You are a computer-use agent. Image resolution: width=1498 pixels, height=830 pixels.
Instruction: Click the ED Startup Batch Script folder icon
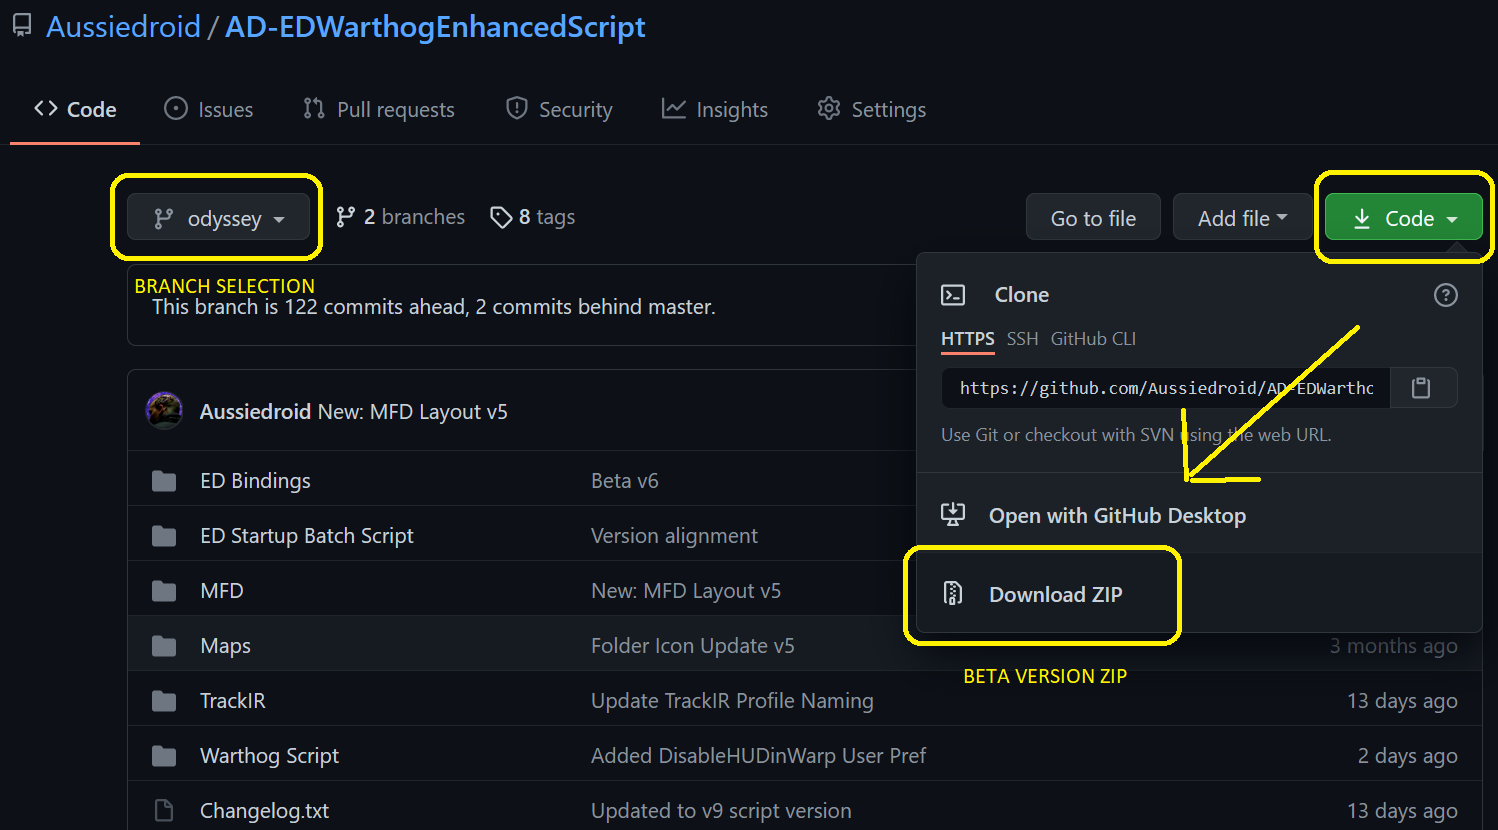pyautogui.click(x=164, y=537)
